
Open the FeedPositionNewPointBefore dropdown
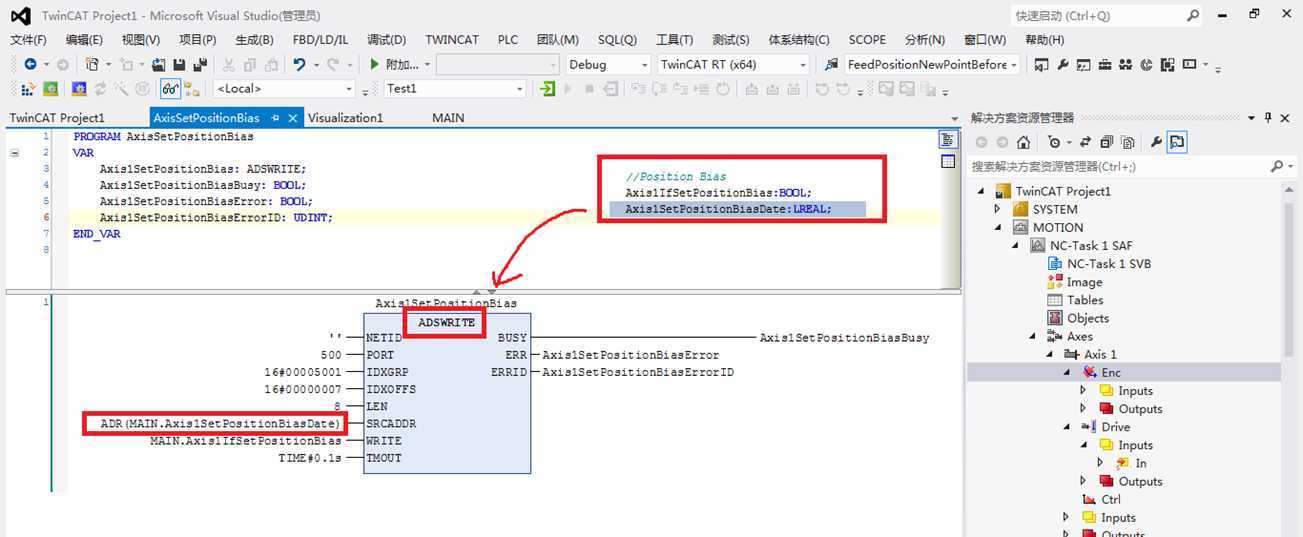[1014, 64]
